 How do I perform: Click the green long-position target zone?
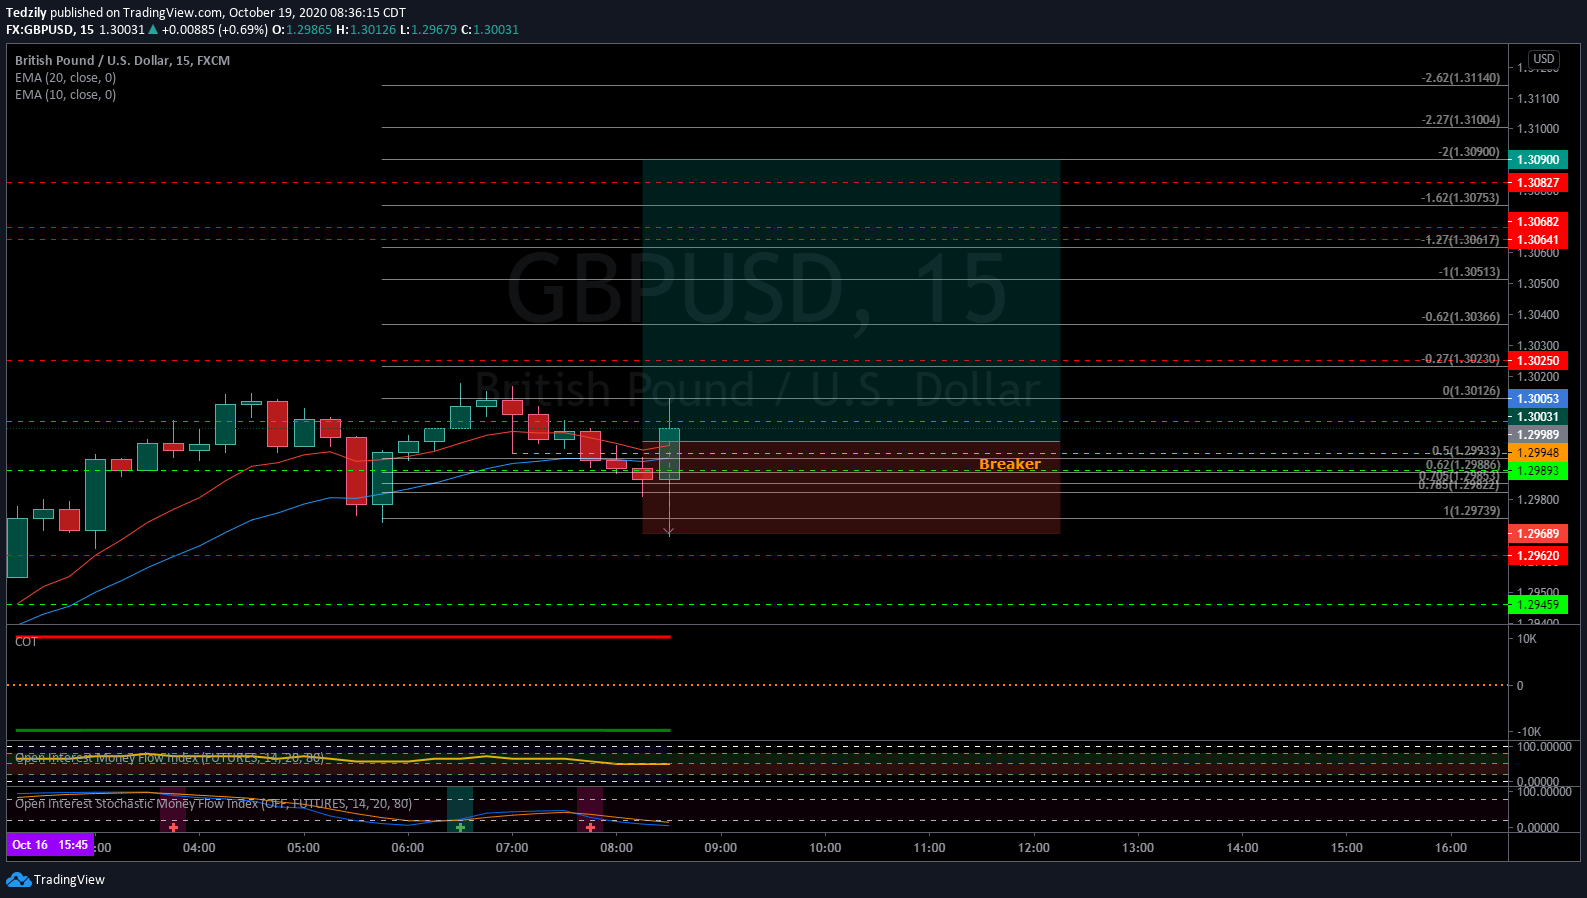click(851, 300)
